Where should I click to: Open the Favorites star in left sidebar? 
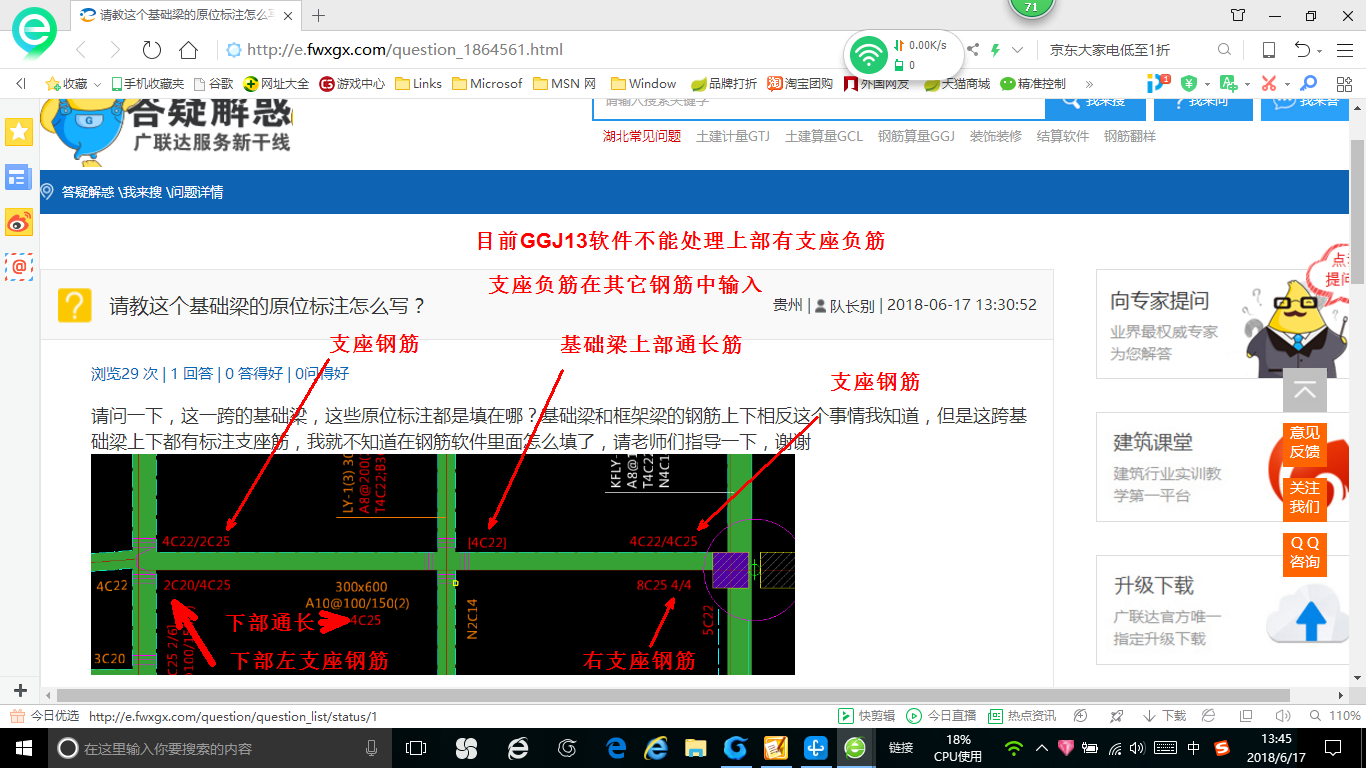(19, 132)
